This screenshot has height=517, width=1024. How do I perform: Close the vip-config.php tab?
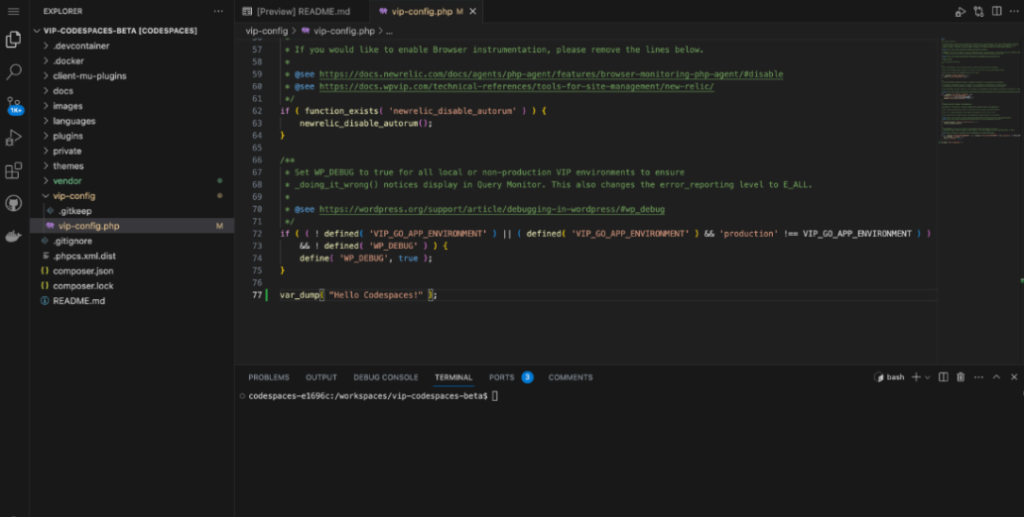tap(473, 11)
